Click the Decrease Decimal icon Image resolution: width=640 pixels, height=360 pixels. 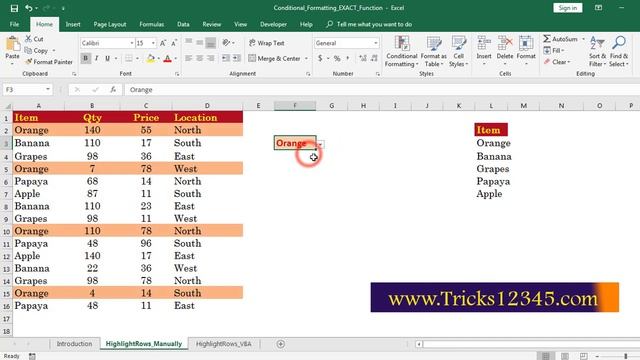[374, 58]
